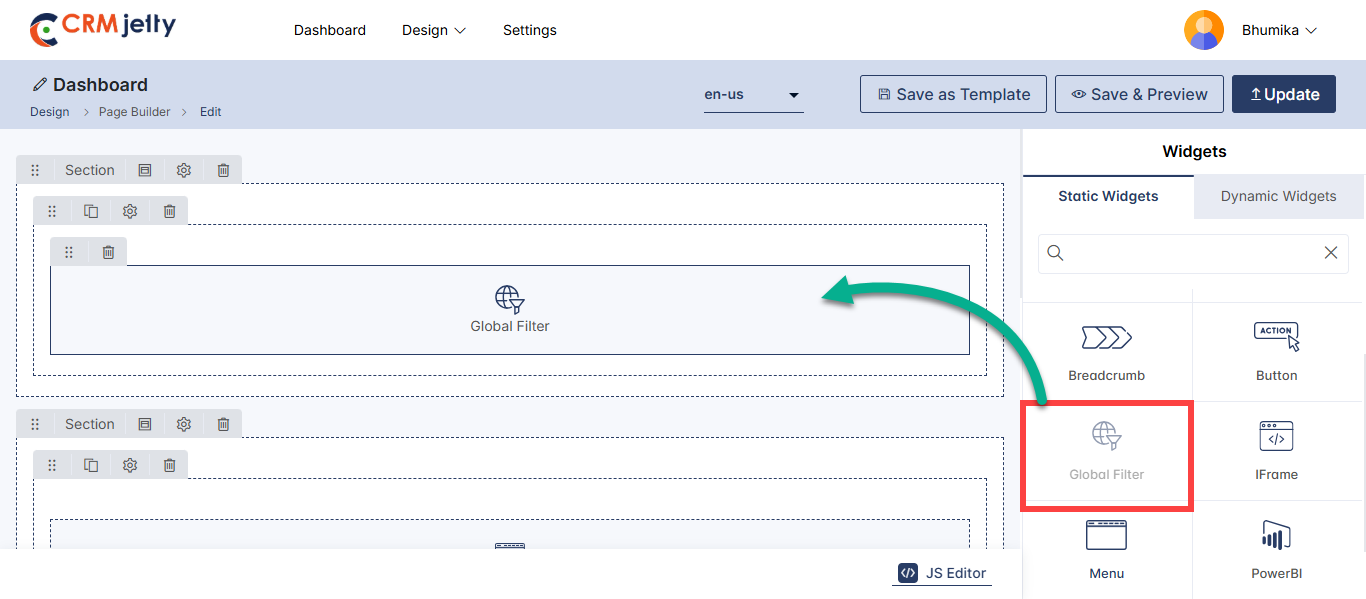The image size is (1366, 599).
Task: Select the Button widget icon
Action: pos(1276,338)
